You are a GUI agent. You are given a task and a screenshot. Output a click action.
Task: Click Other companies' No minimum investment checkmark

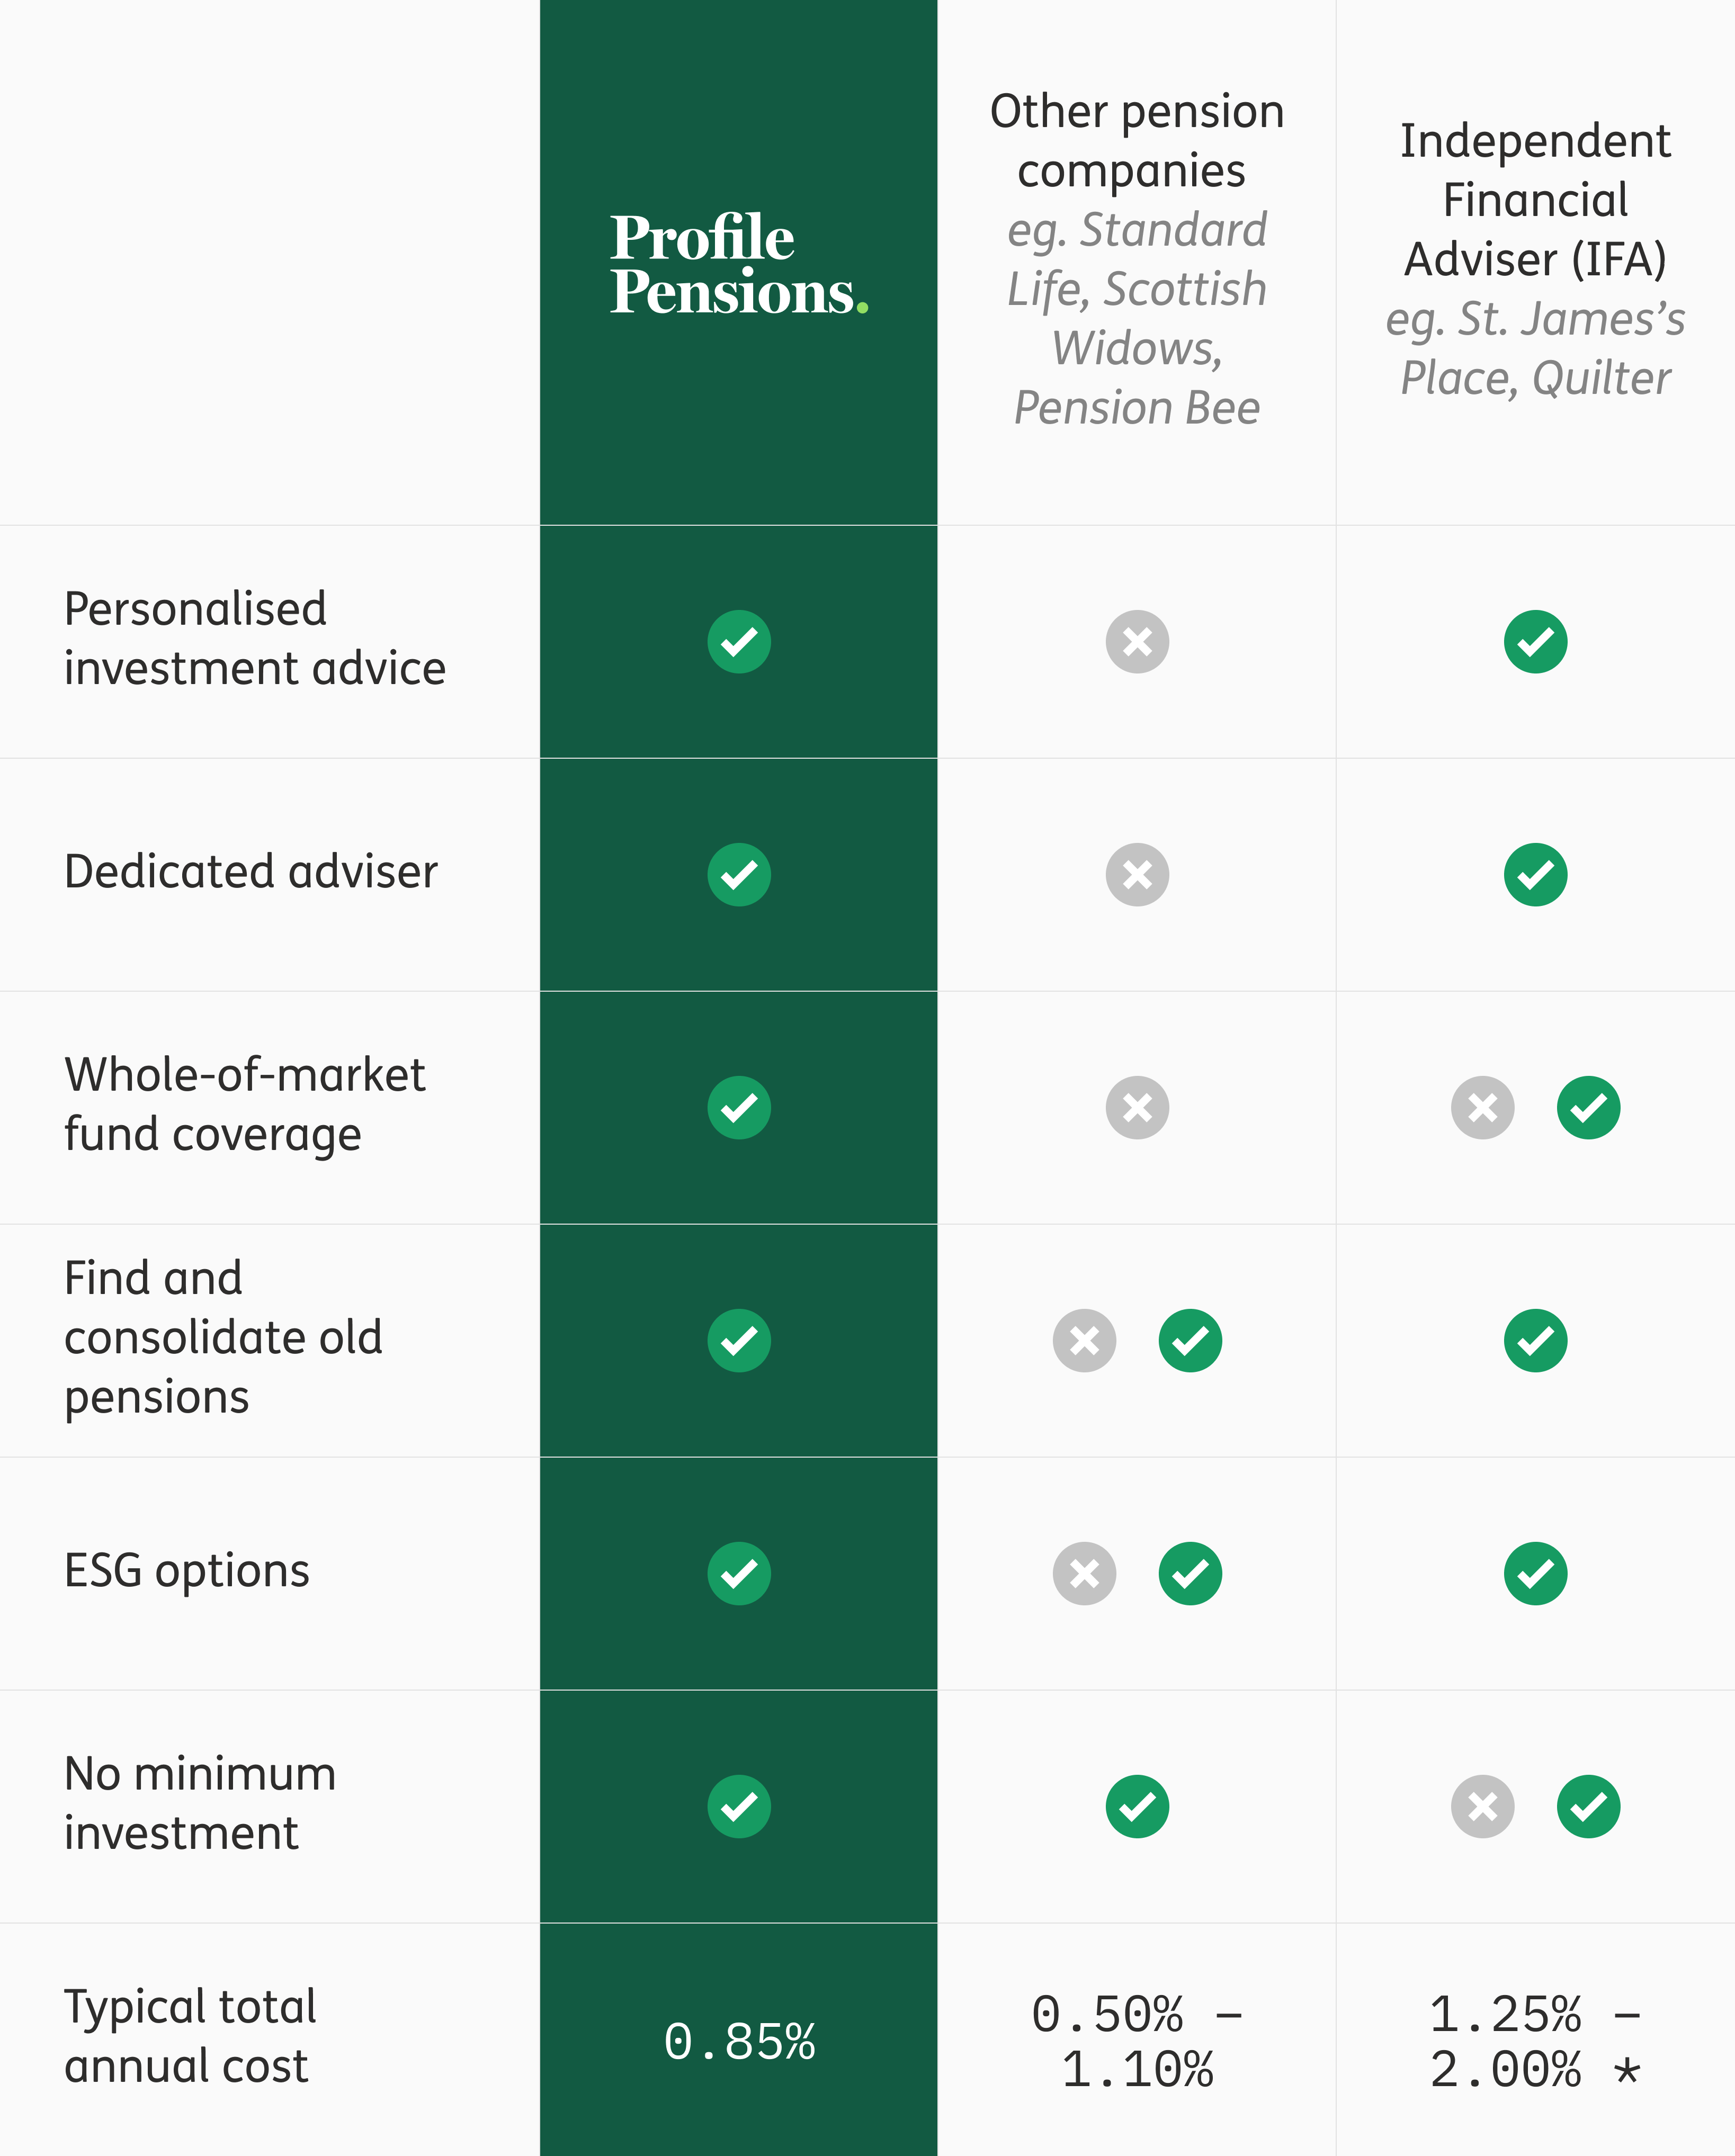[1137, 1806]
